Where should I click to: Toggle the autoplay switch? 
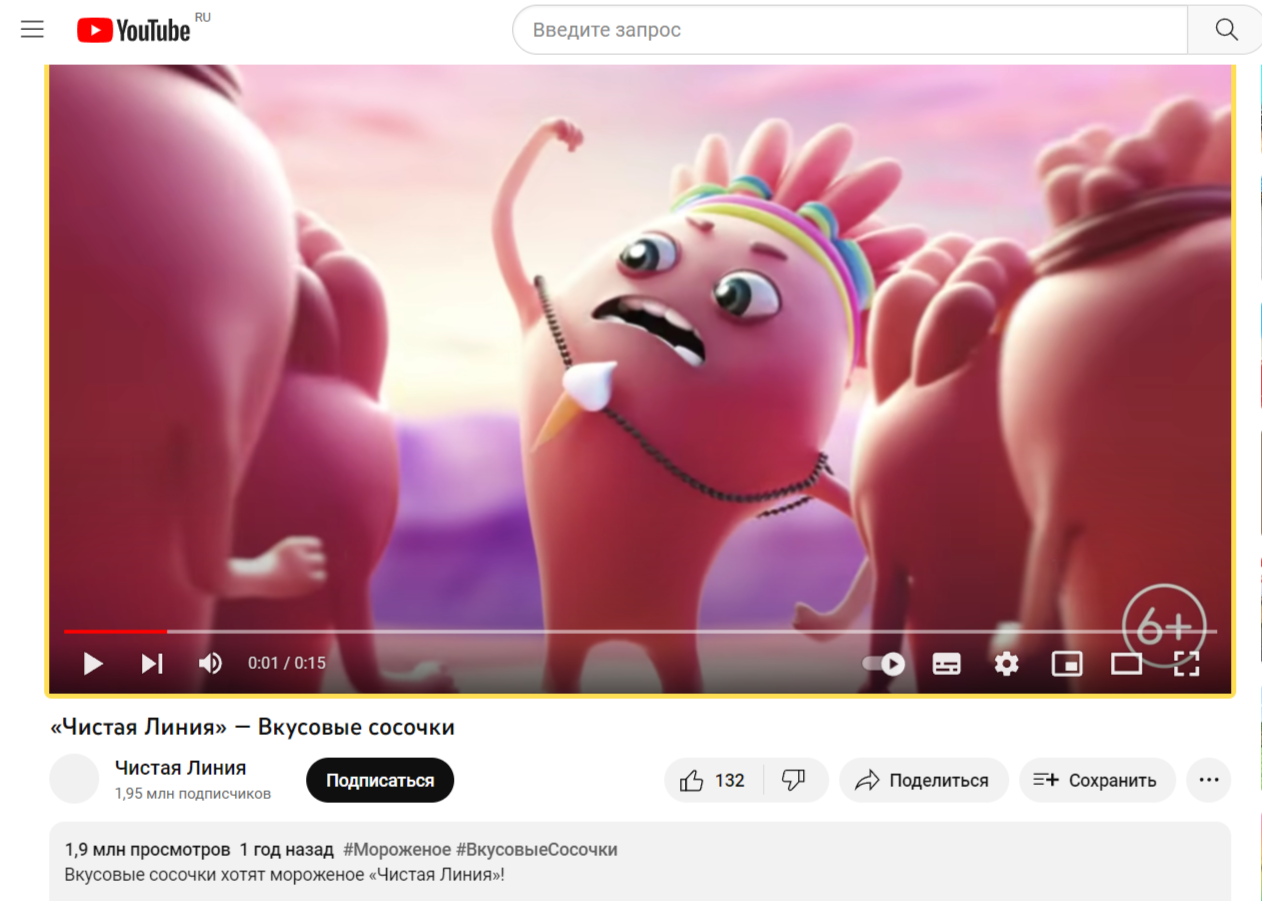point(884,663)
